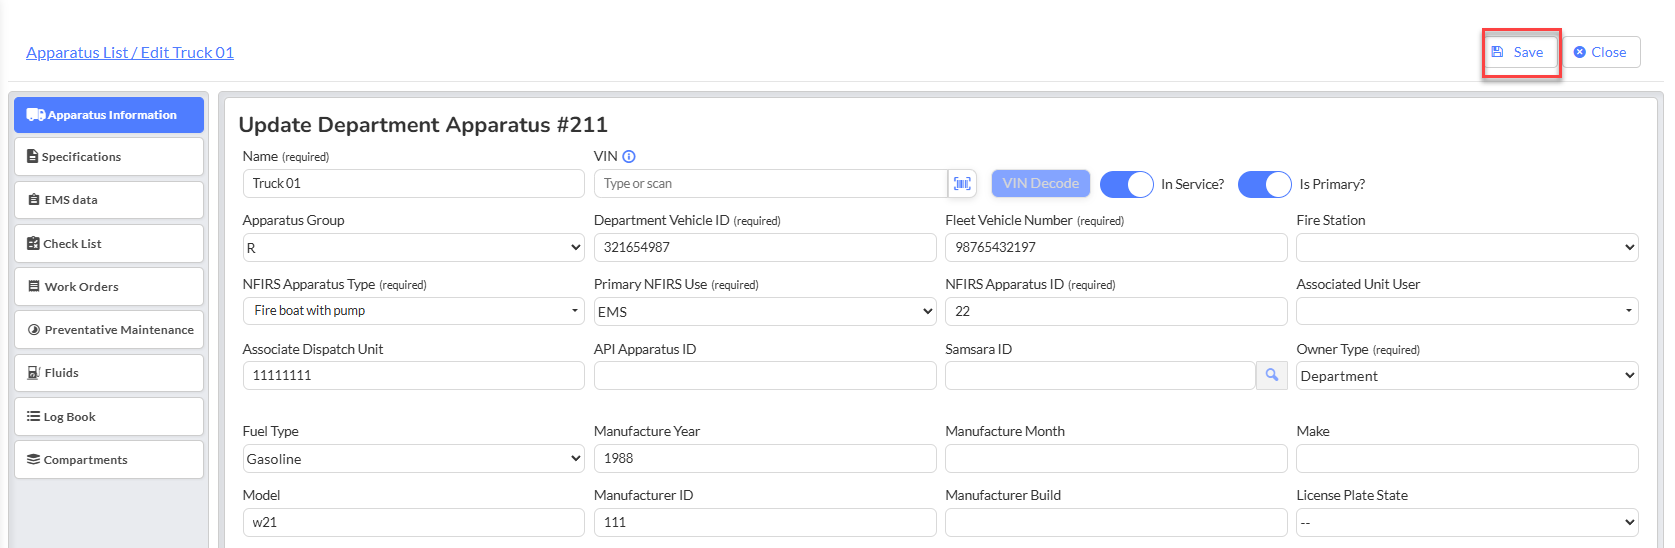Click the Samsara ID search magnifier icon
The width and height of the screenshot is (1675, 548).
coord(1272,376)
